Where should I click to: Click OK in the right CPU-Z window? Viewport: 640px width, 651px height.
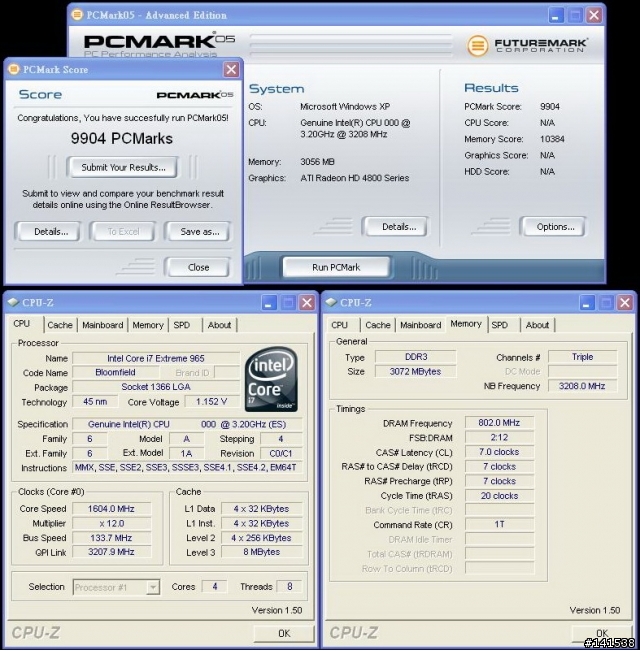click(602, 633)
